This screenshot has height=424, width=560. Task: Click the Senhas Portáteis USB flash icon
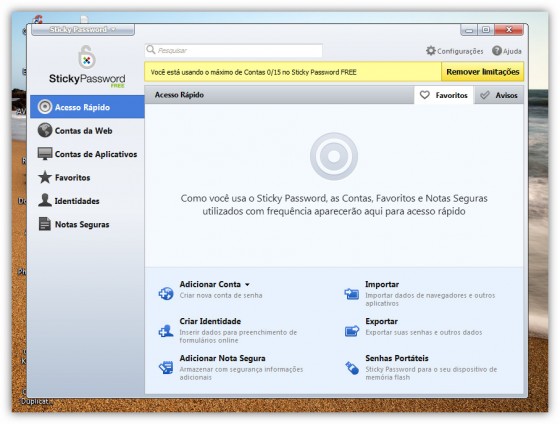tap(352, 368)
